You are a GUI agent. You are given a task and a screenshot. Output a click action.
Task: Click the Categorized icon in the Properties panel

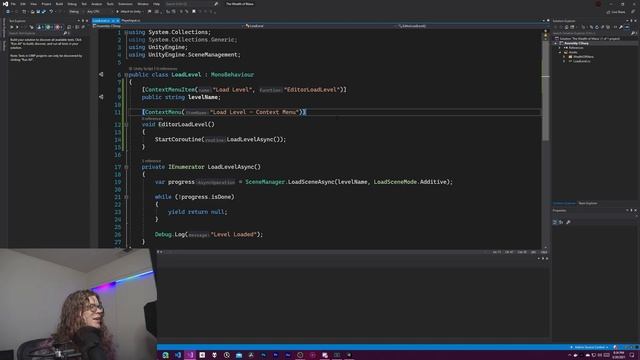coord(555,222)
